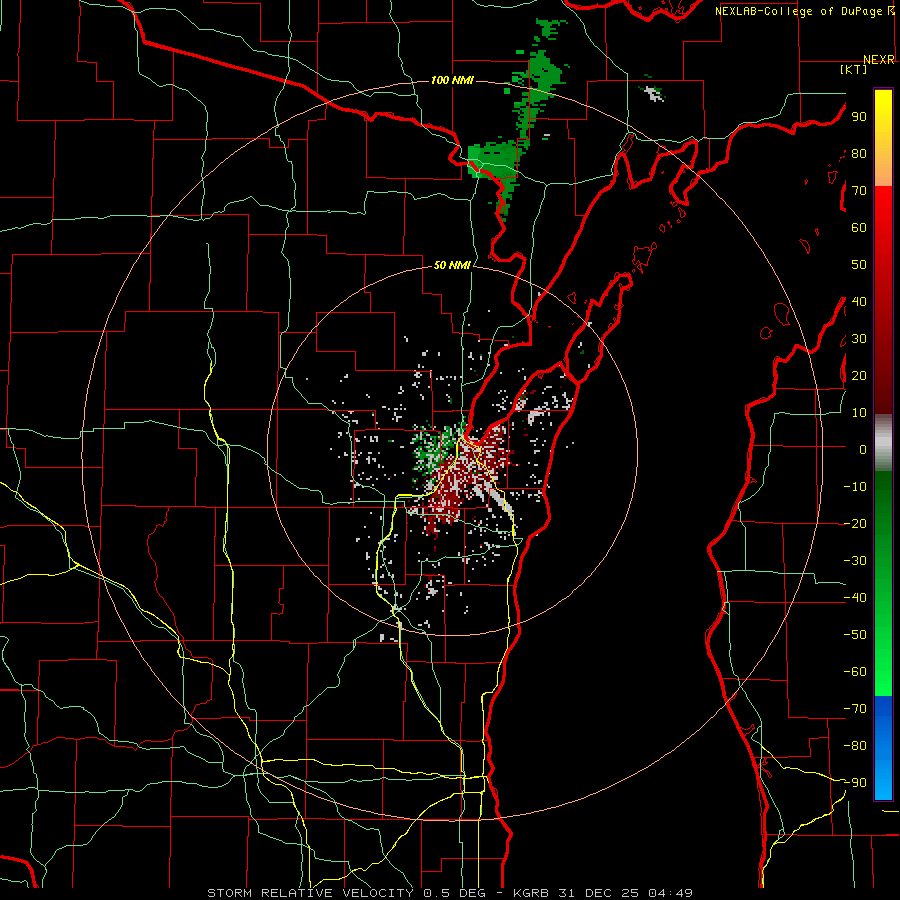Viewport: 900px width, 900px height.
Task: Click the gray zero-velocity segment of the color bar
Action: pos(883,443)
